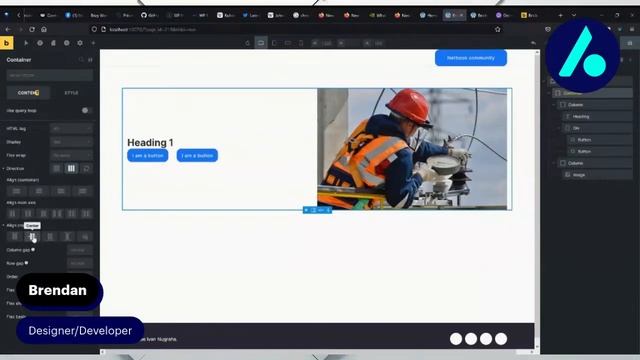The width and height of the screenshot is (640, 360).
Task: Select the highlighted Container in structure panel
Action: point(593,93)
